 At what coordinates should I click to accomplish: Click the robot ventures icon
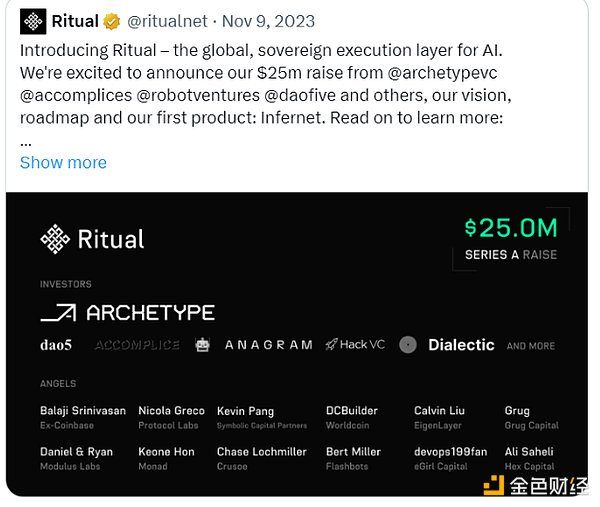pos(202,345)
